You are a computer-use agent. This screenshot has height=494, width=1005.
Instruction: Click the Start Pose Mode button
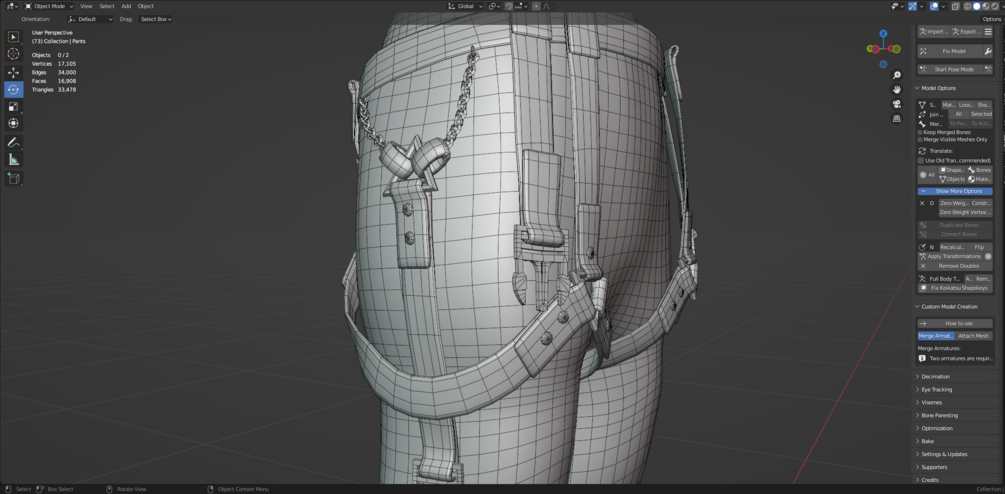(954, 69)
